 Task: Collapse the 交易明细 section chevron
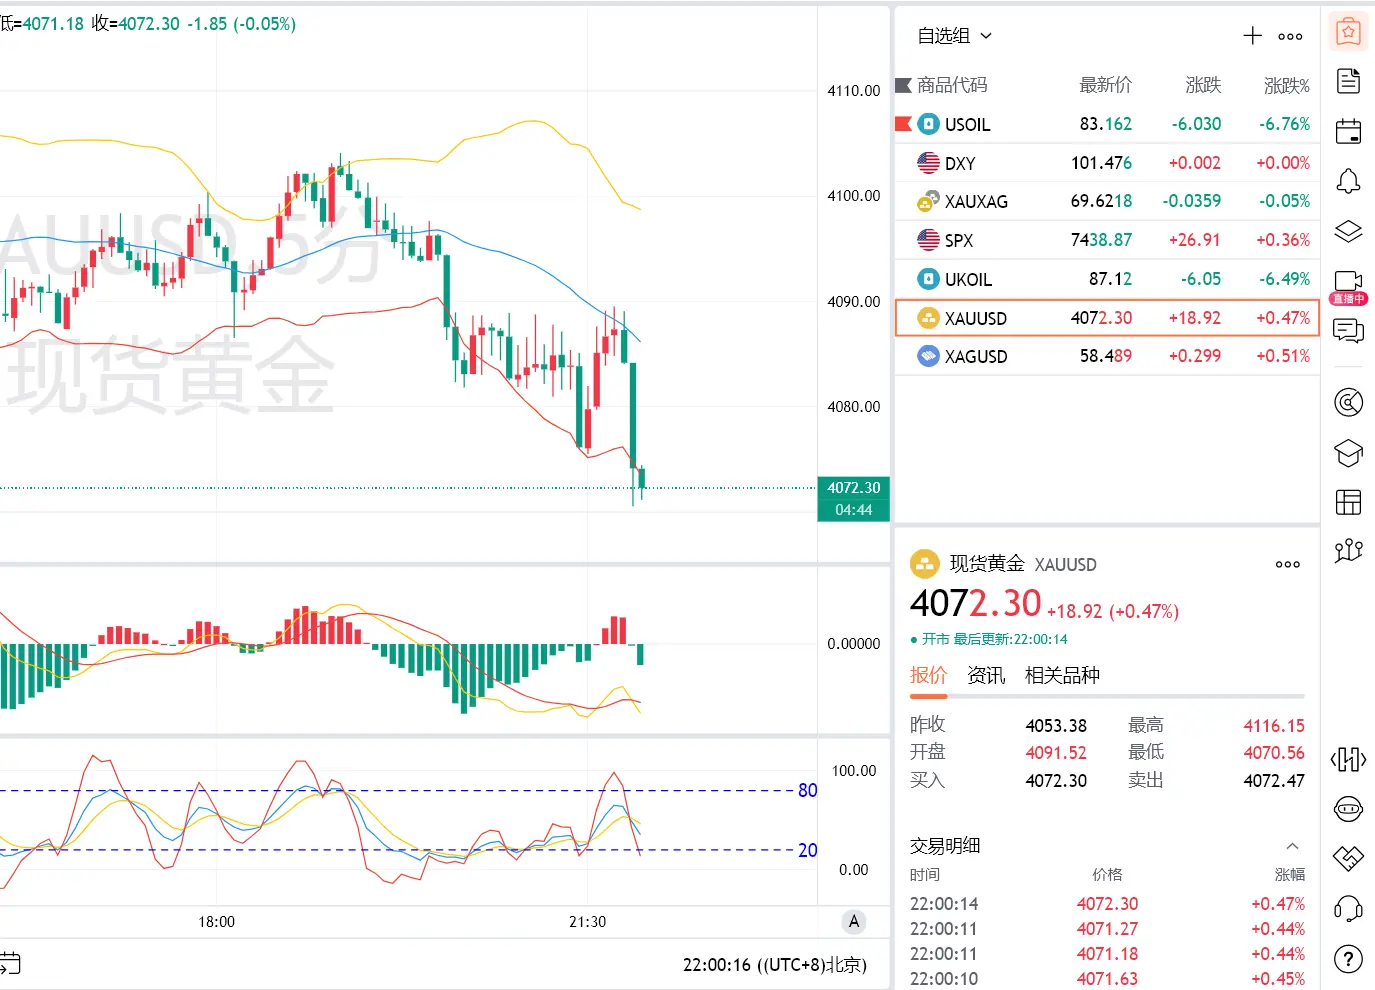1292,846
